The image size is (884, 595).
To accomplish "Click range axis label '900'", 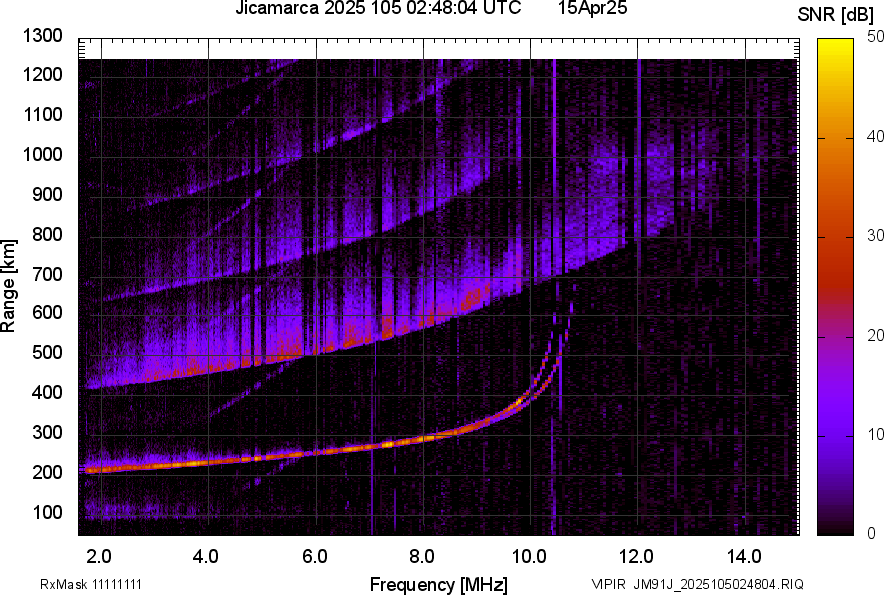I will [47, 194].
